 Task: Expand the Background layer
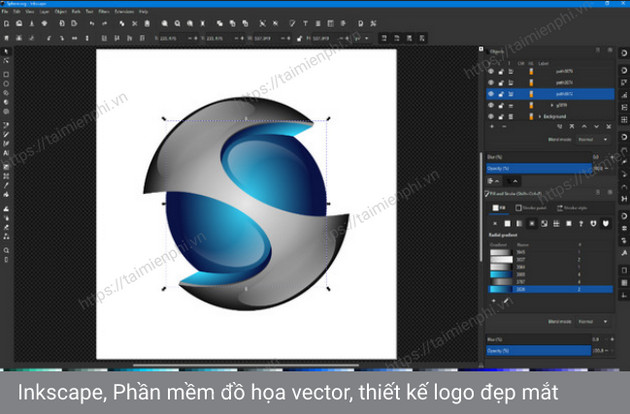pyautogui.click(x=540, y=117)
